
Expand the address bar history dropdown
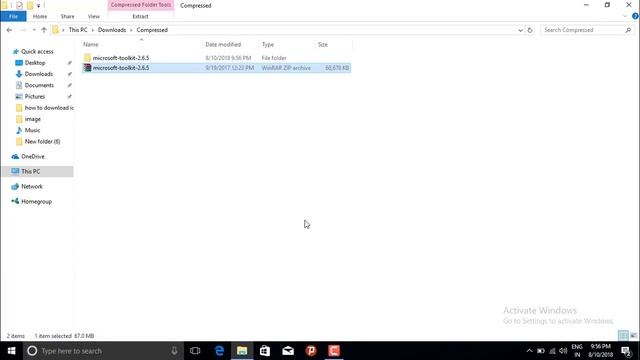click(x=520, y=30)
